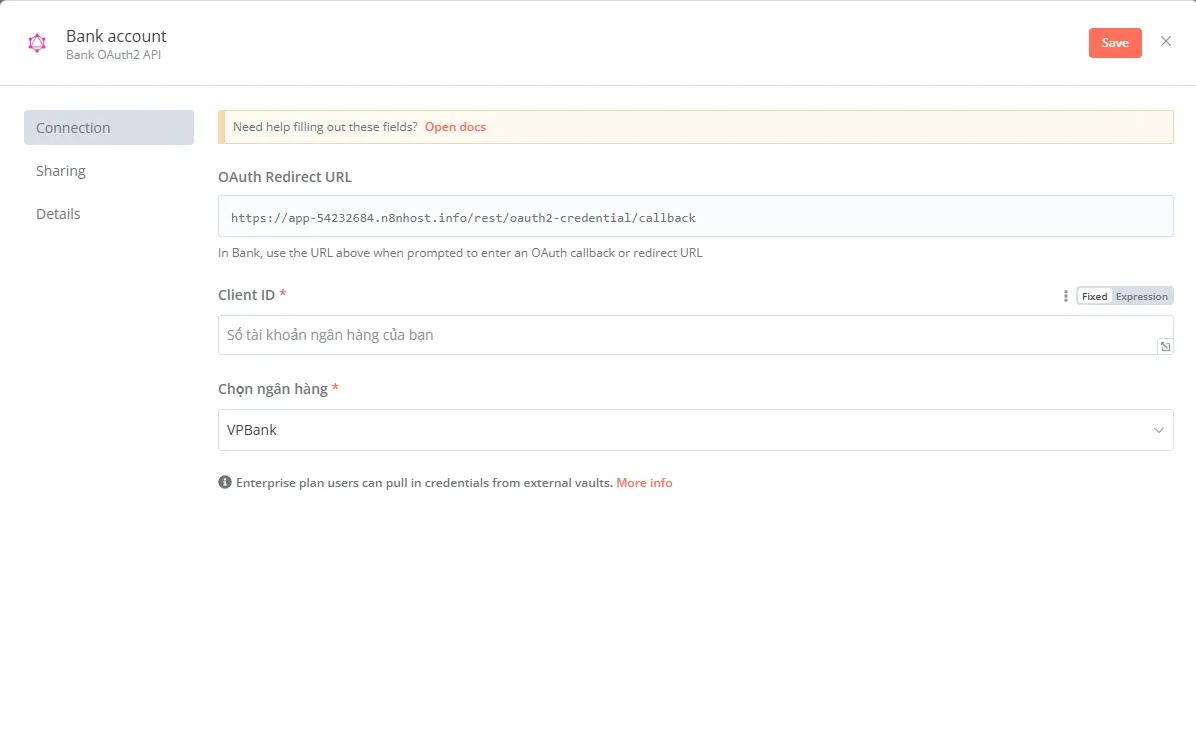Open docs link in the help banner
The height and width of the screenshot is (729, 1196).
click(x=455, y=127)
